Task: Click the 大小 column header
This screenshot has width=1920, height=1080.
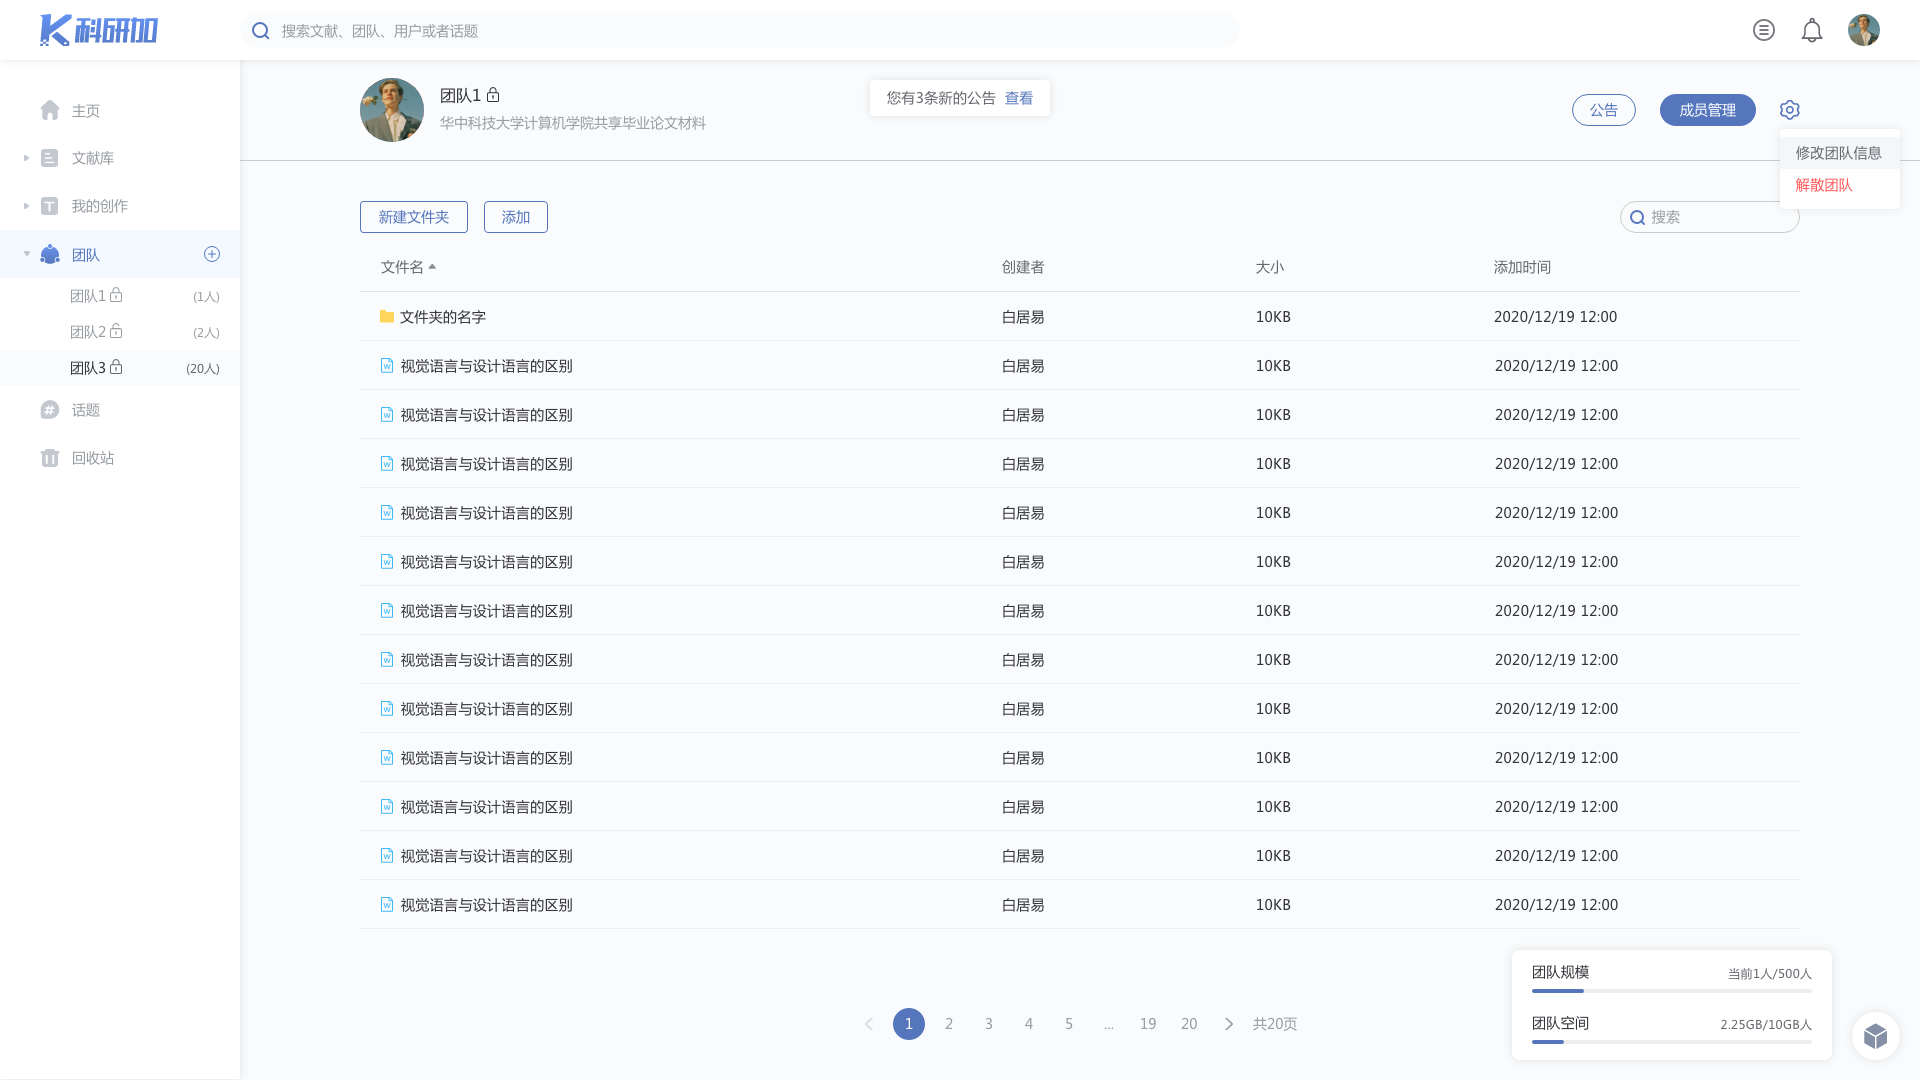Action: [1270, 267]
